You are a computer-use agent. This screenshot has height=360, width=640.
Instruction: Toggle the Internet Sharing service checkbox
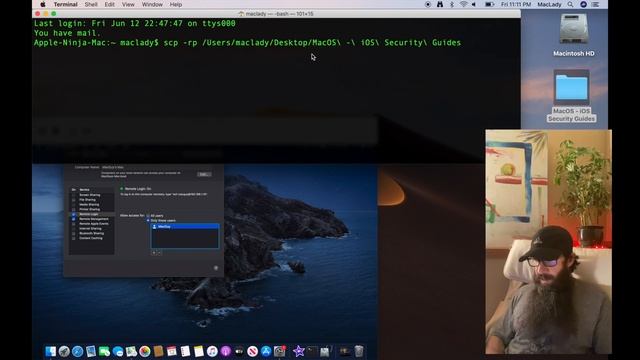click(73, 229)
